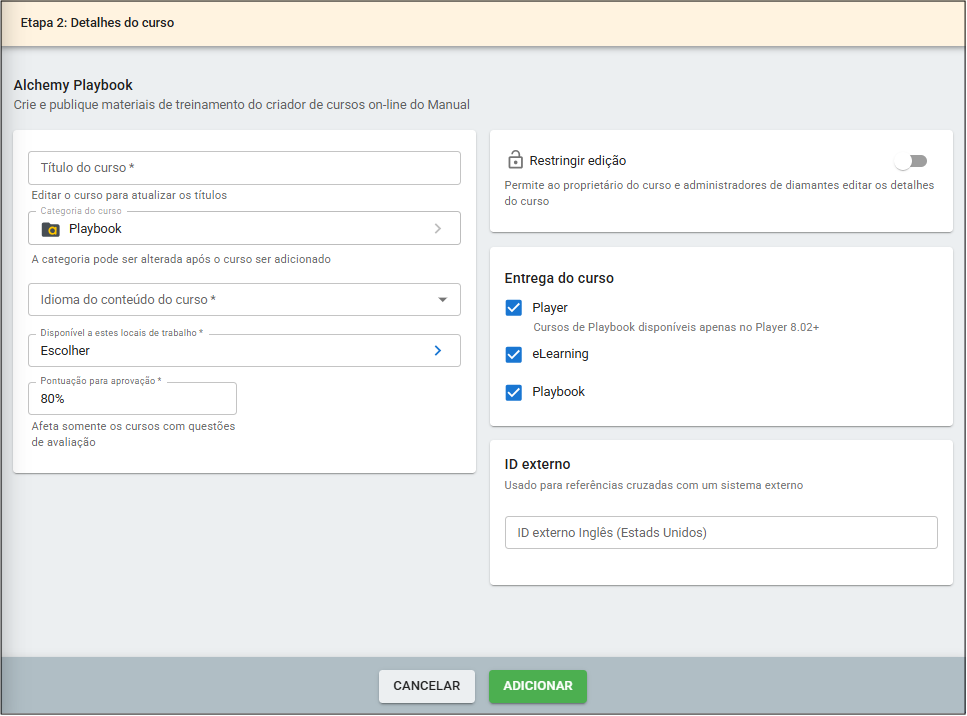Click the blue arrow in the workplaces field

437,351
